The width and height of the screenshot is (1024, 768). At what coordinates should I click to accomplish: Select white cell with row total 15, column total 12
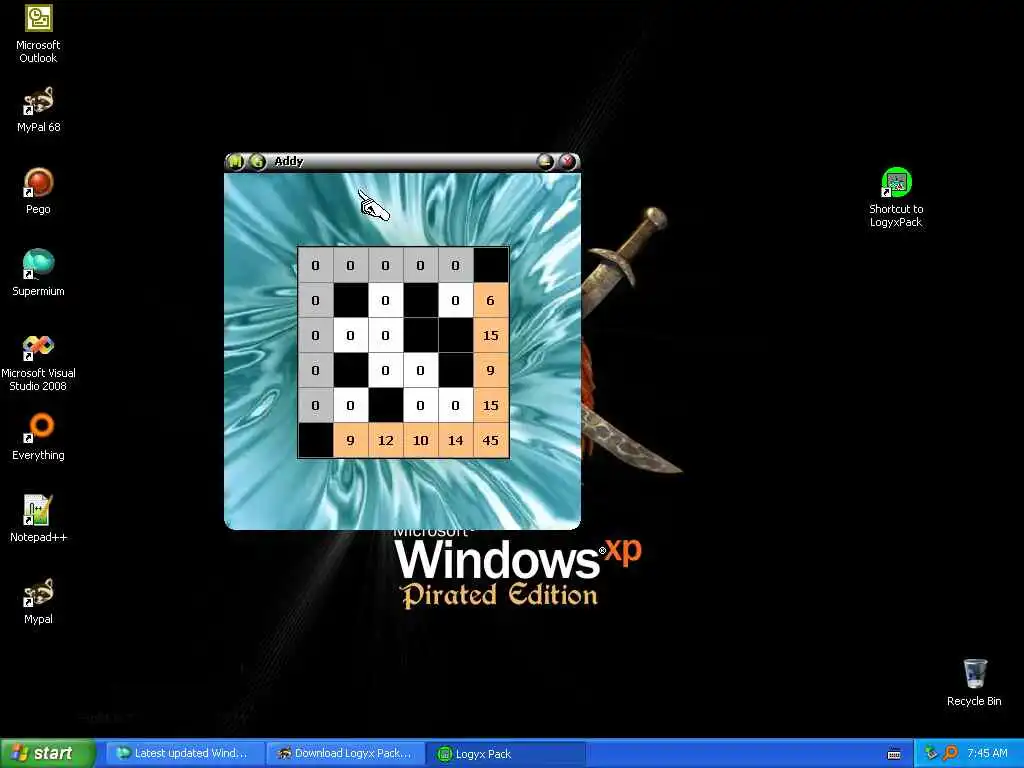click(x=385, y=336)
